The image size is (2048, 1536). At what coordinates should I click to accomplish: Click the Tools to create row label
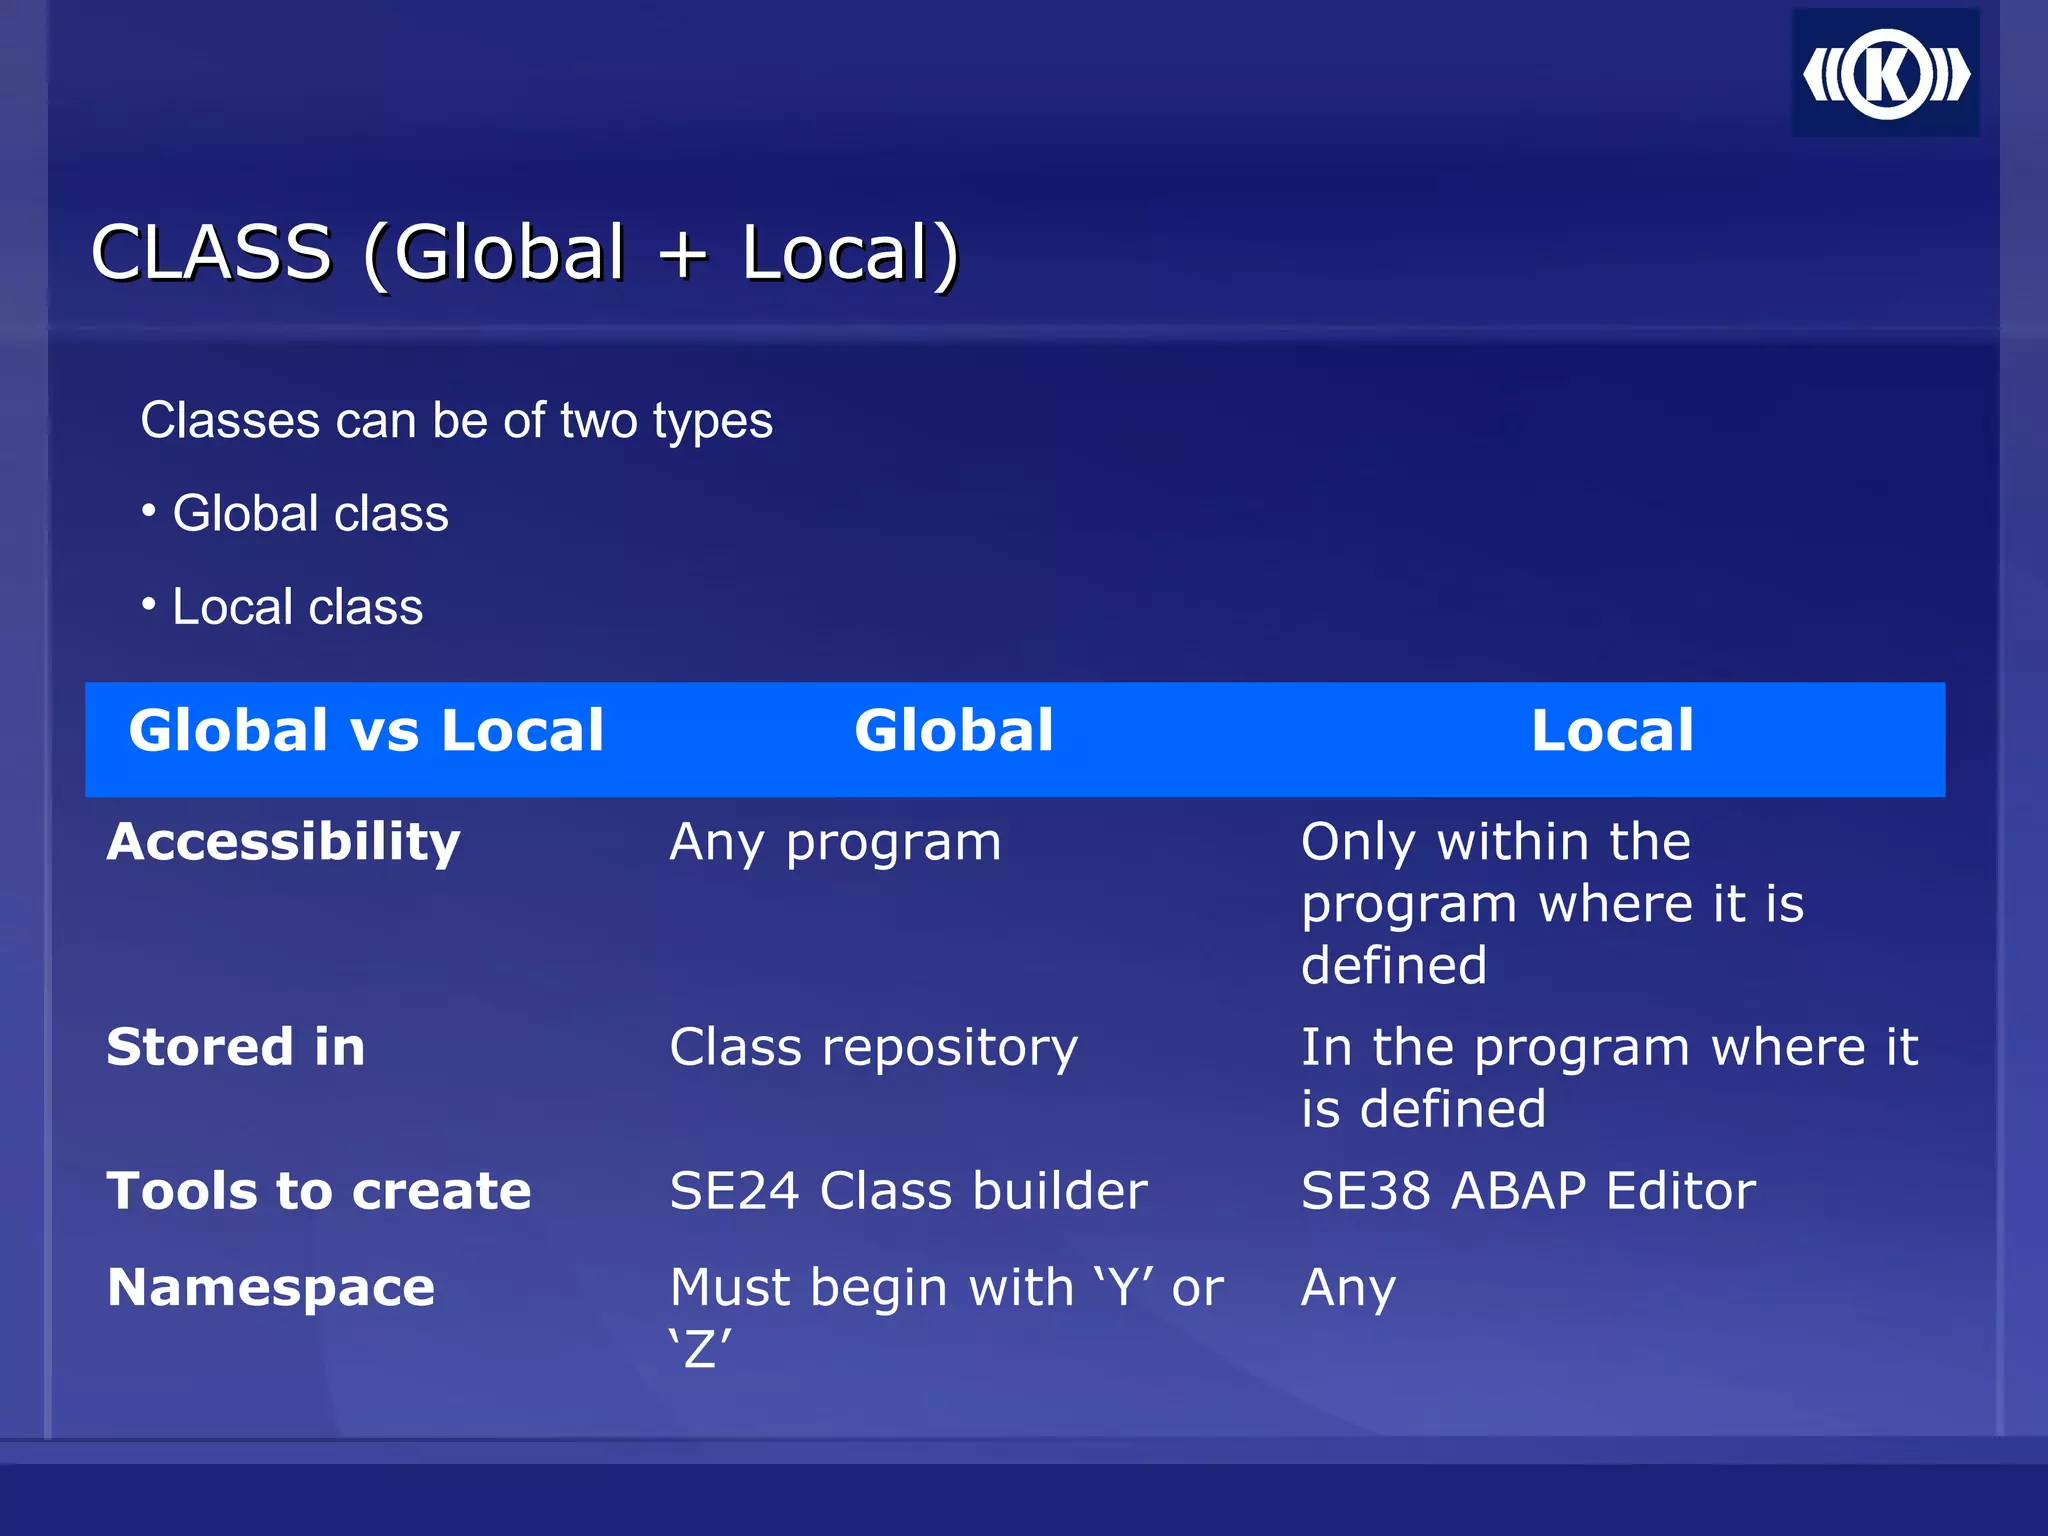point(319,1191)
